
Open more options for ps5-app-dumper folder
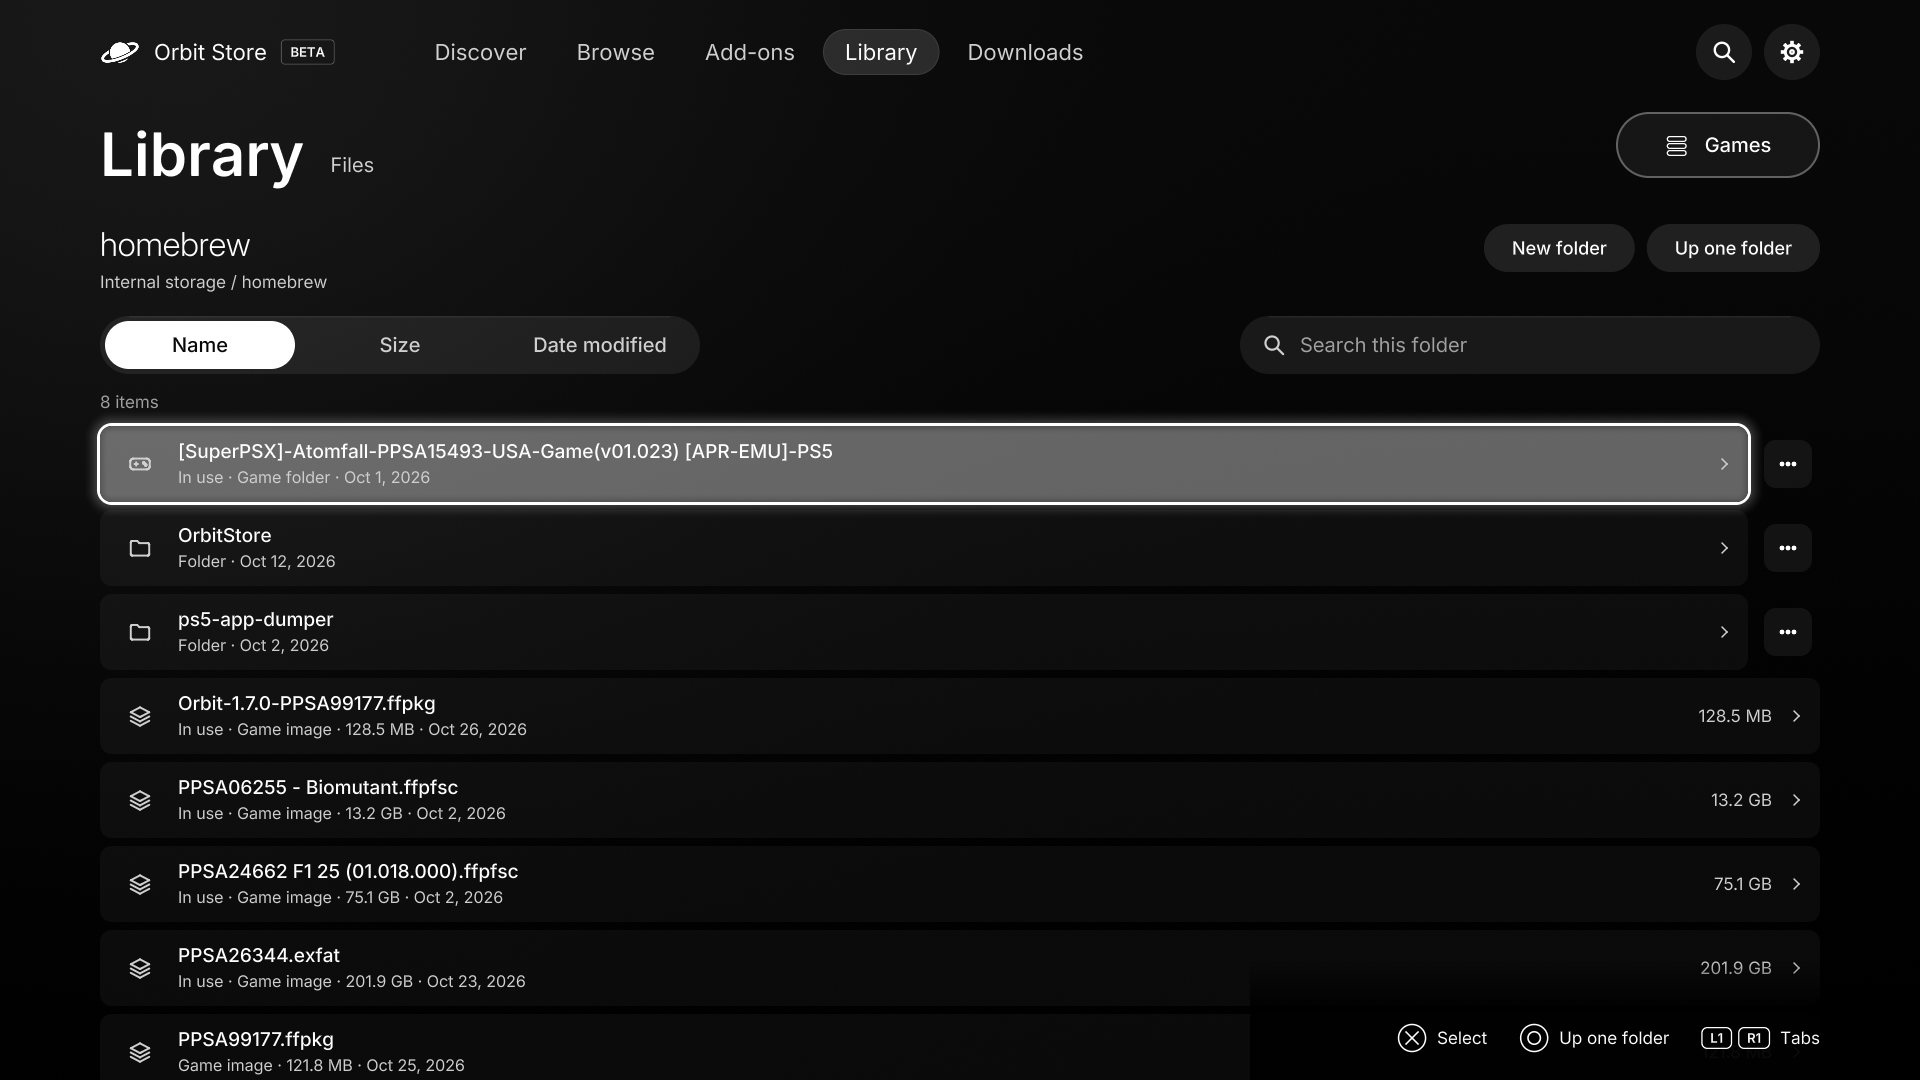(1787, 632)
